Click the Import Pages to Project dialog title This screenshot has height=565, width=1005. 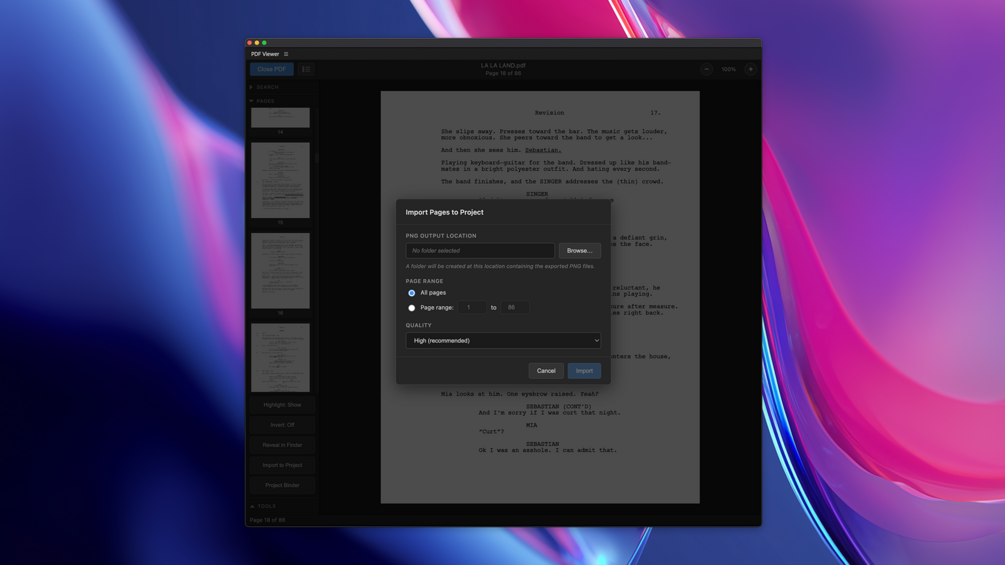(444, 212)
